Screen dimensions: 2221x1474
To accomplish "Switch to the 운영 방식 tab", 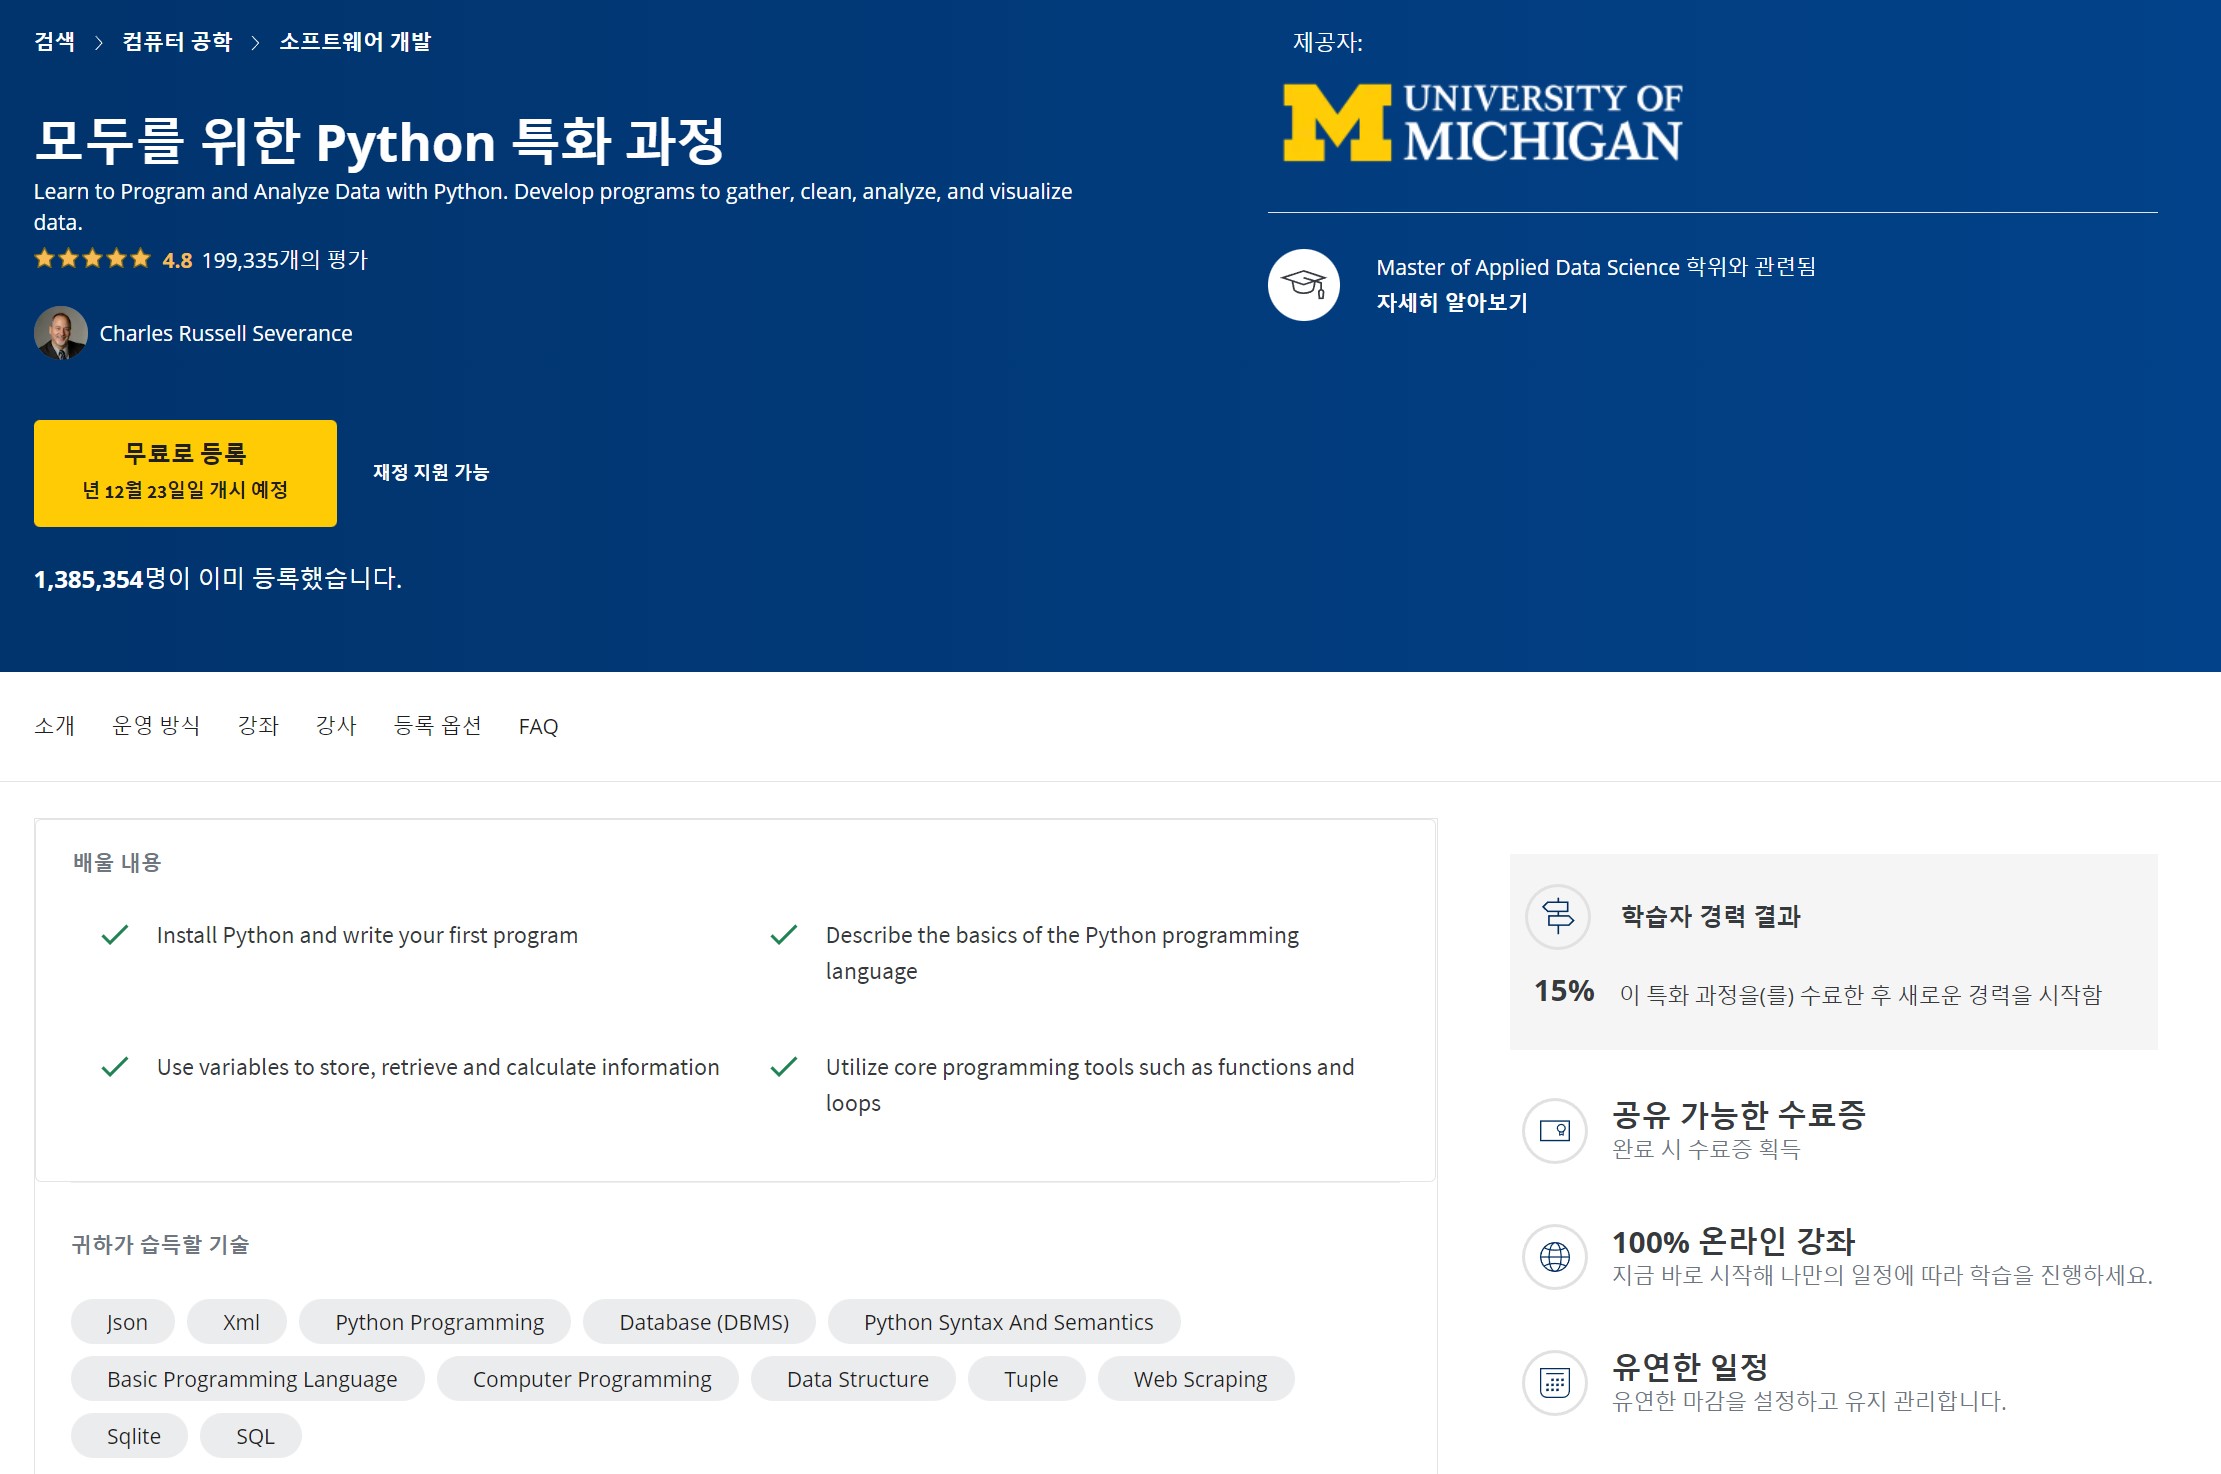I will [156, 726].
